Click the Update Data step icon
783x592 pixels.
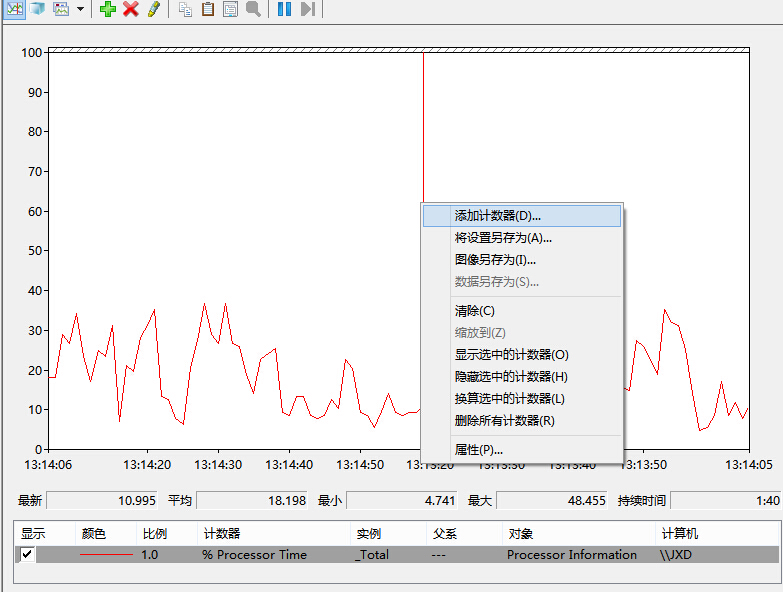pos(308,9)
